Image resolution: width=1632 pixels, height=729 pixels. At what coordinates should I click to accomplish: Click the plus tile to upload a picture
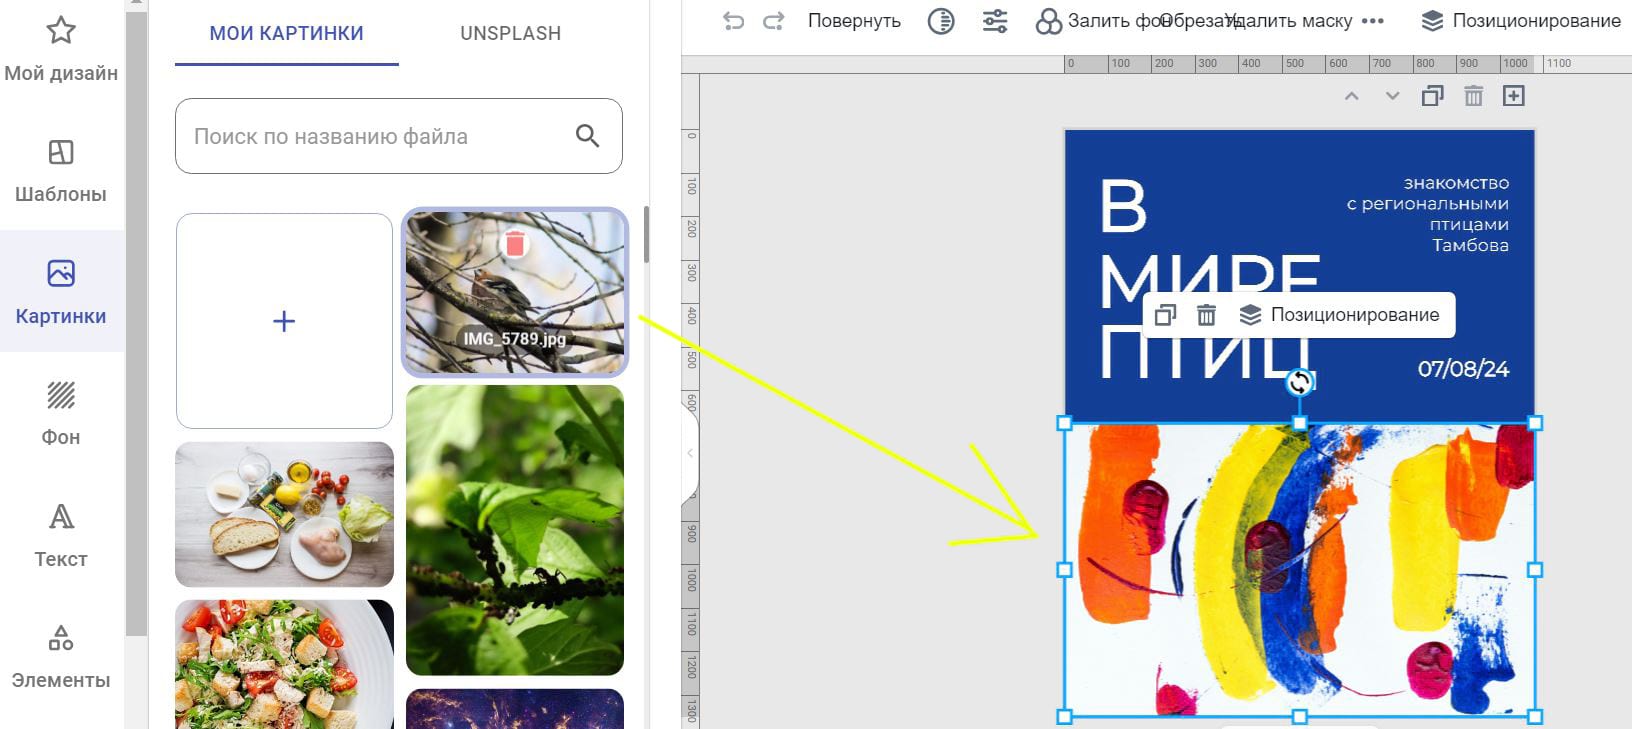284,321
